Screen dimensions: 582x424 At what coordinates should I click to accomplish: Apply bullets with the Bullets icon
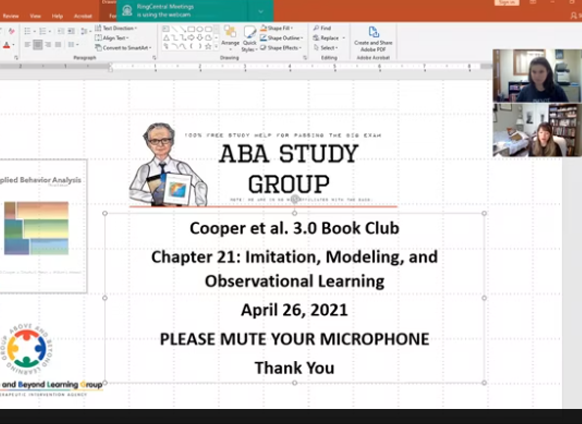click(x=27, y=31)
